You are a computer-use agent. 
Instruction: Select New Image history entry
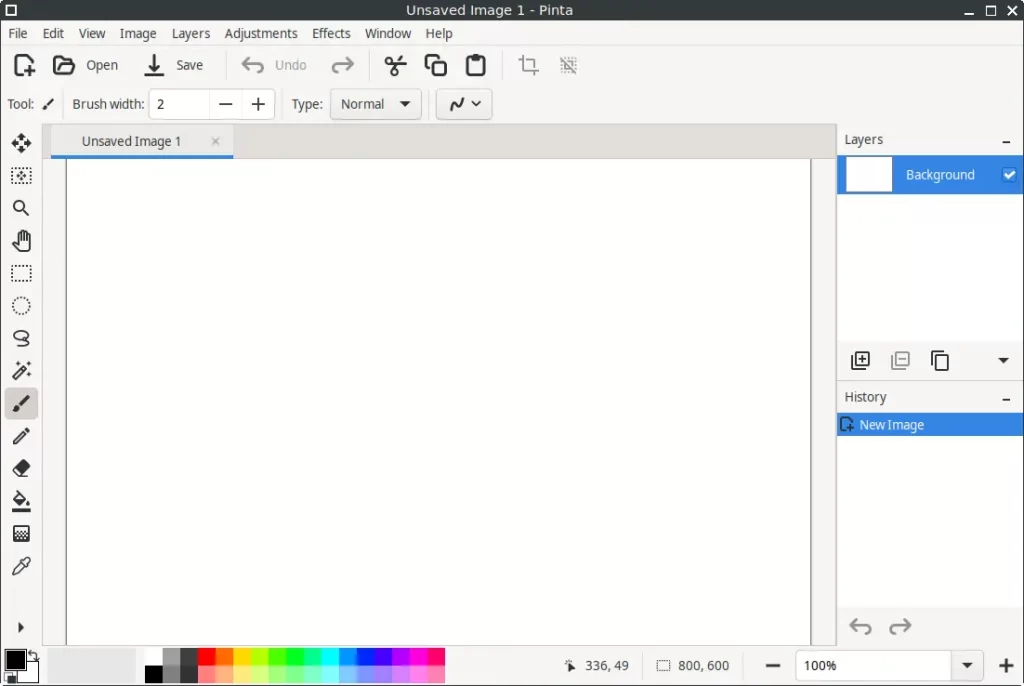(930, 425)
